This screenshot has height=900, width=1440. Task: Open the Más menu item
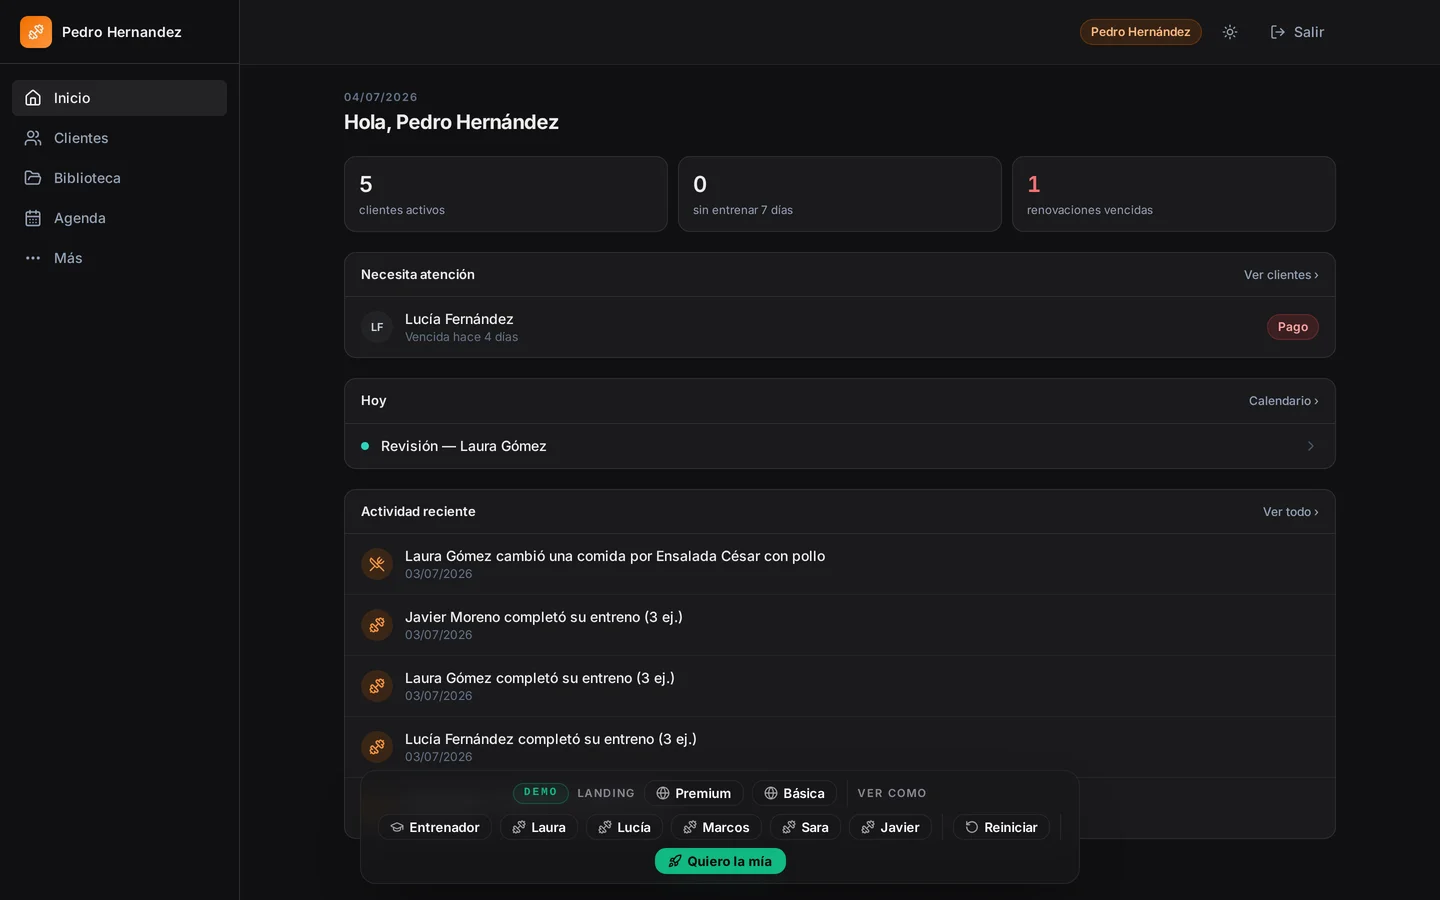(119, 258)
